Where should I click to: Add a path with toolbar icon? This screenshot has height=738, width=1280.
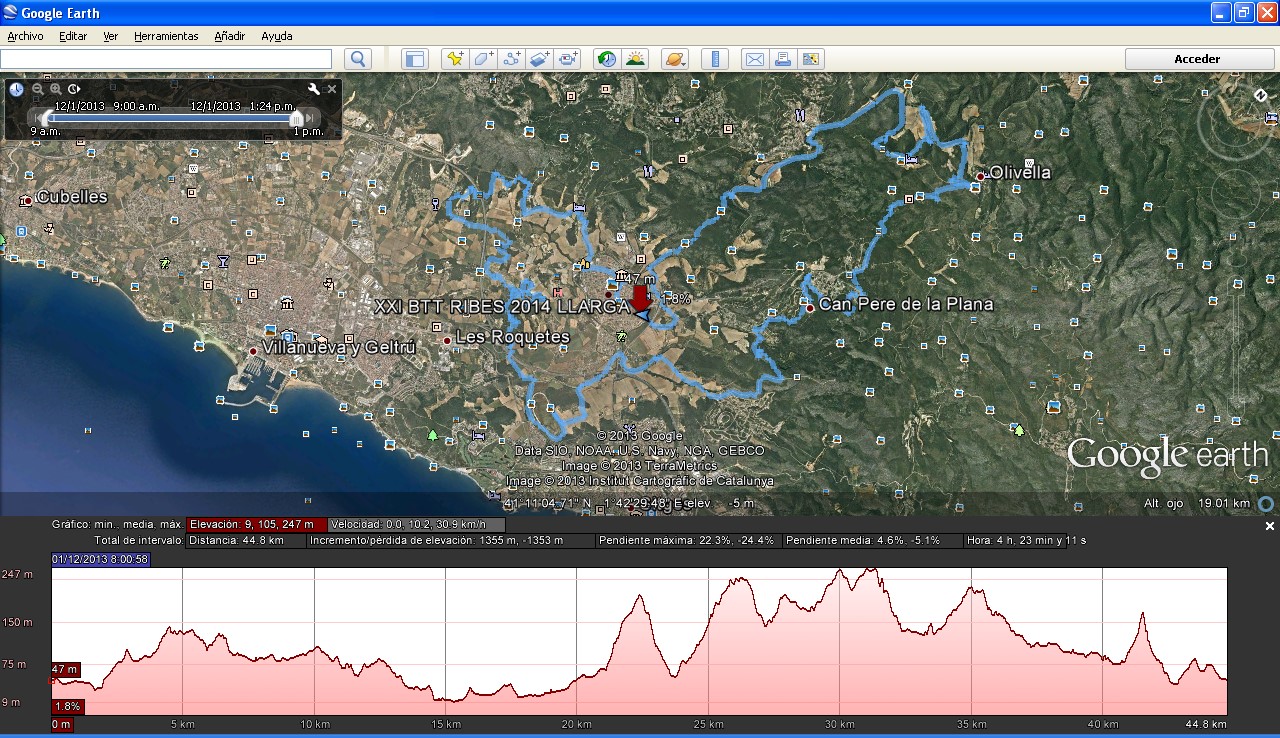tap(512, 59)
